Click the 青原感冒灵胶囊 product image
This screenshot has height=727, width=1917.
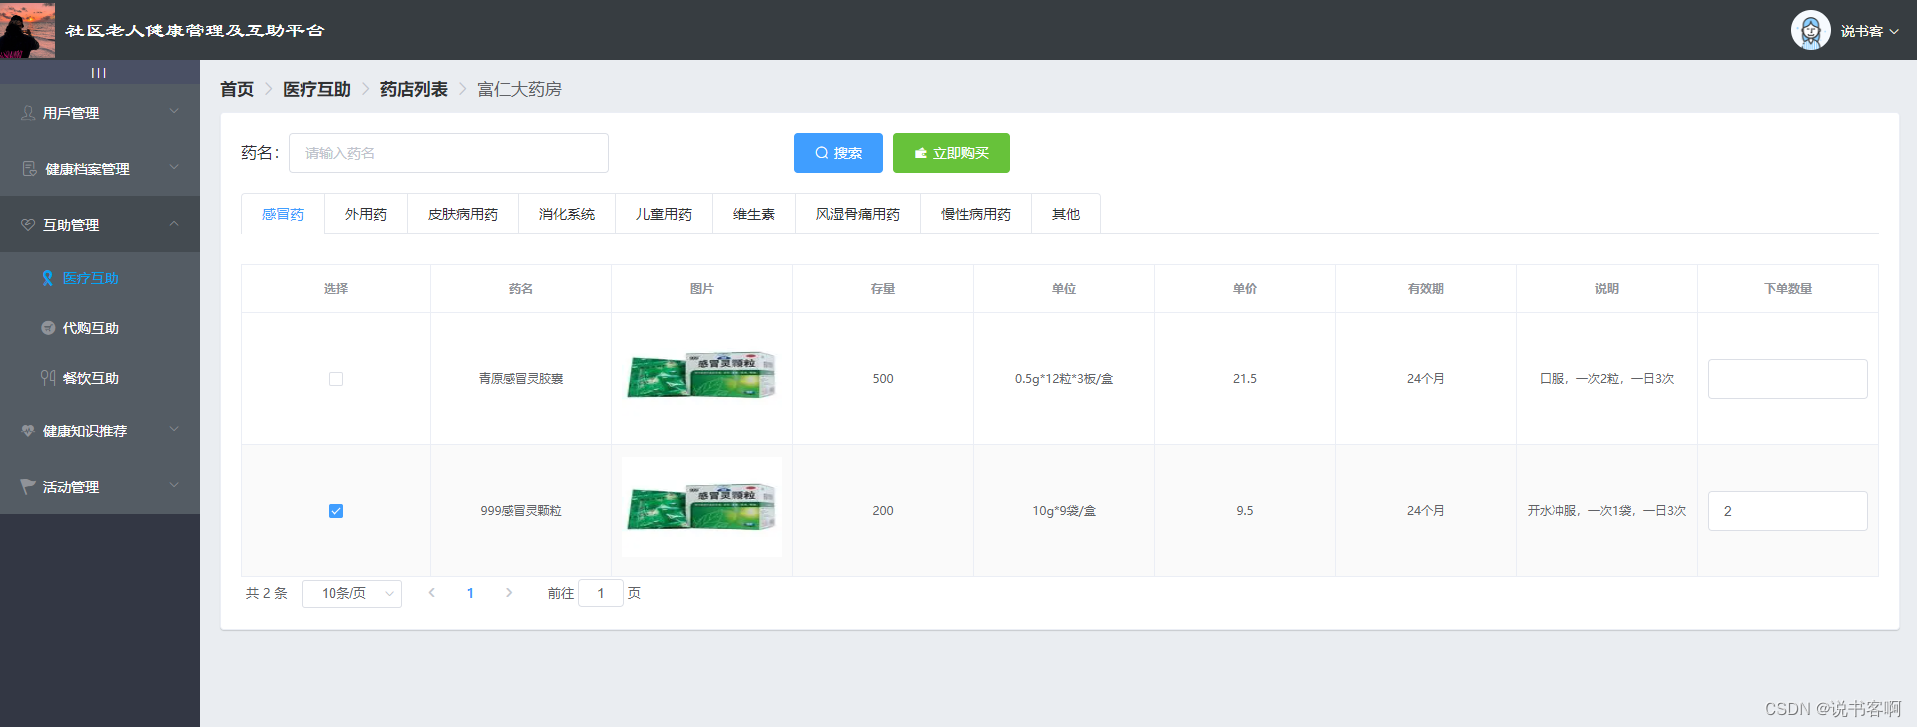702,375
